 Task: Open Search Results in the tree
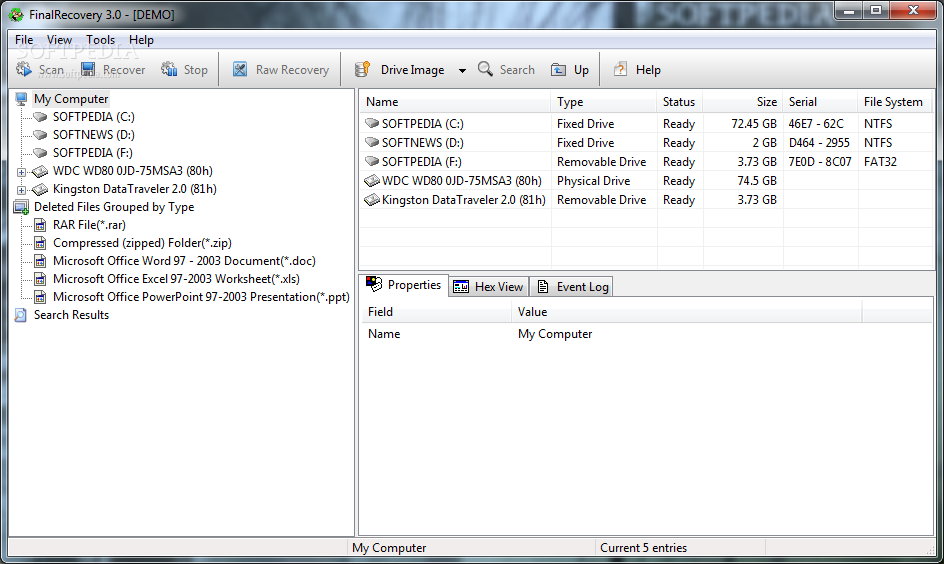(71, 315)
